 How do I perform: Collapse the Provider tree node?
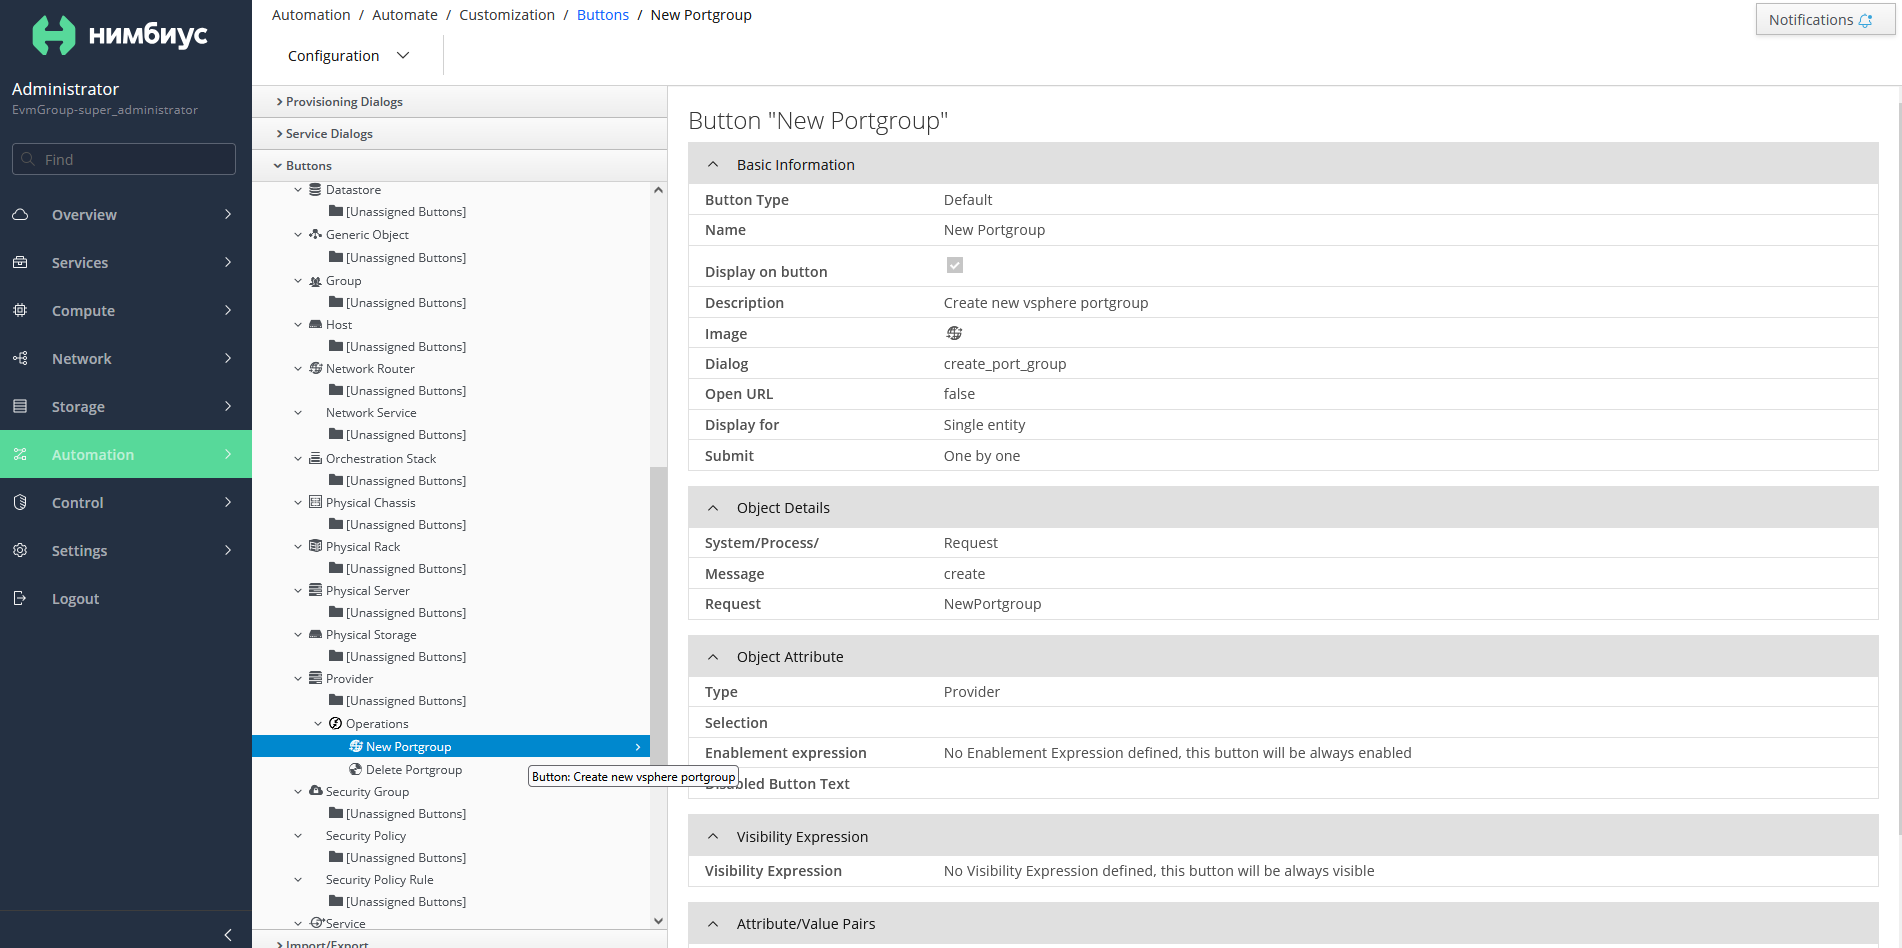click(x=298, y=679)
